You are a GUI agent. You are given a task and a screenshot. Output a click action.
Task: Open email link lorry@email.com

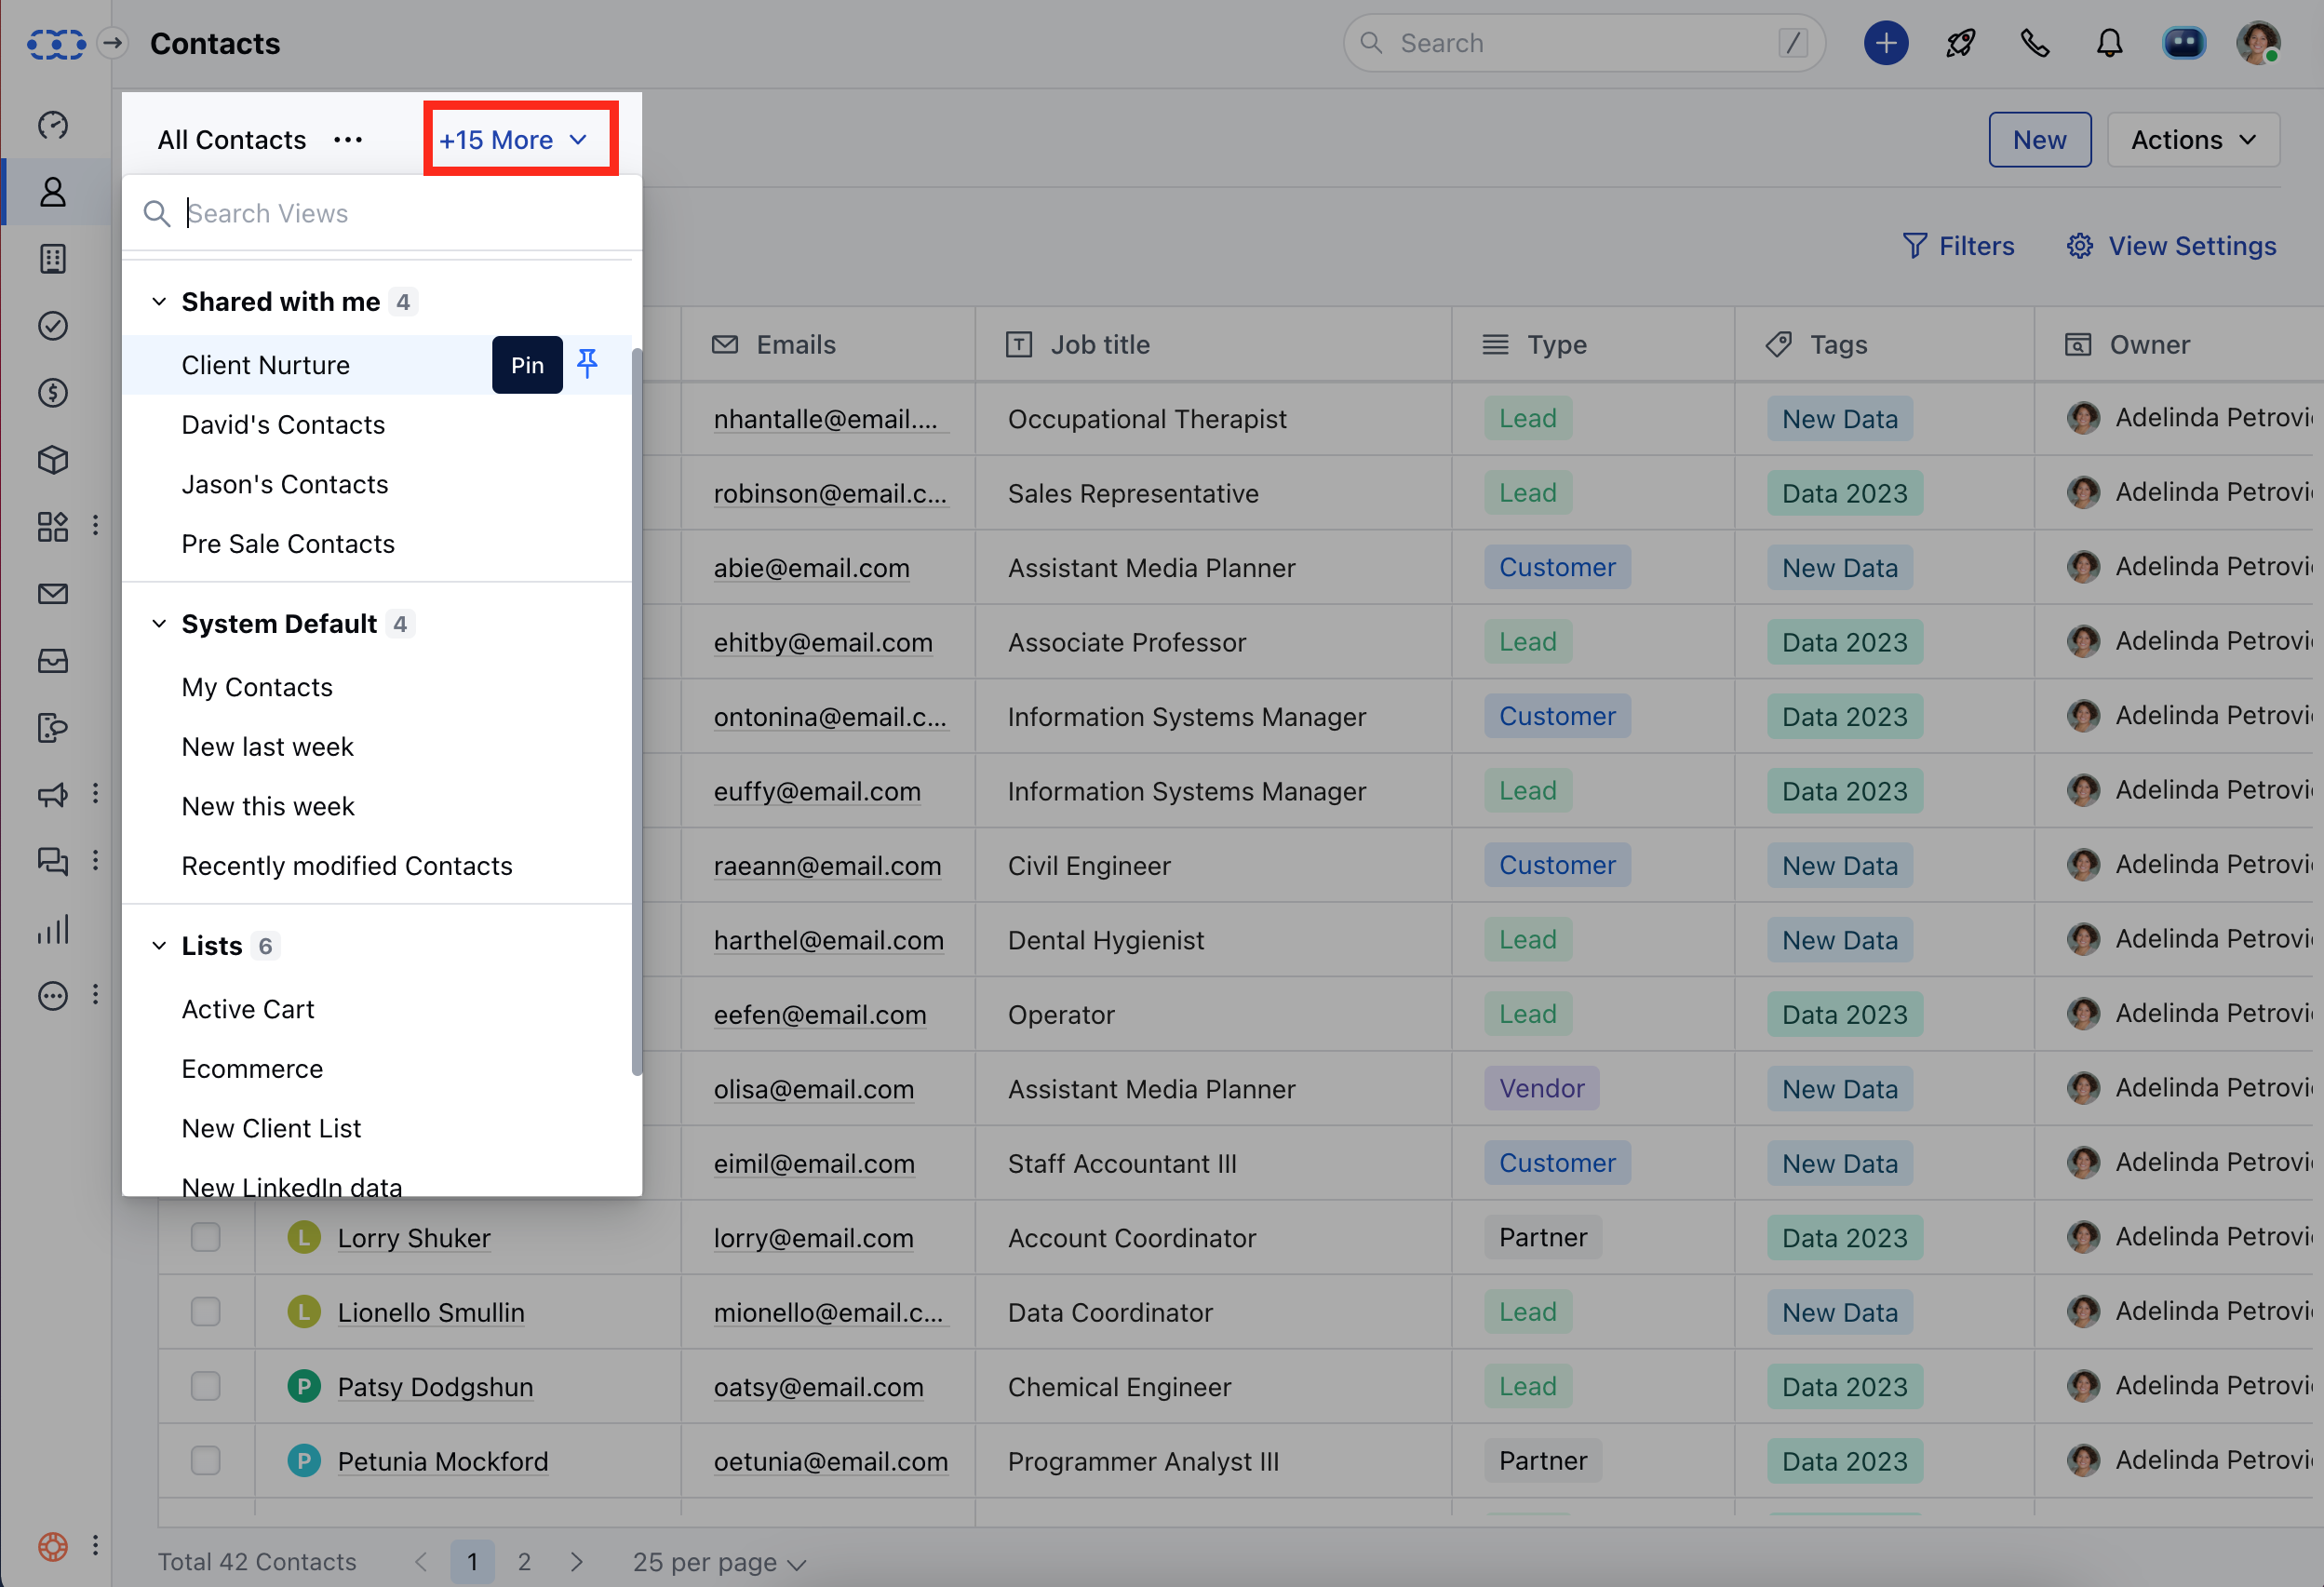[x=813, y=1237]
